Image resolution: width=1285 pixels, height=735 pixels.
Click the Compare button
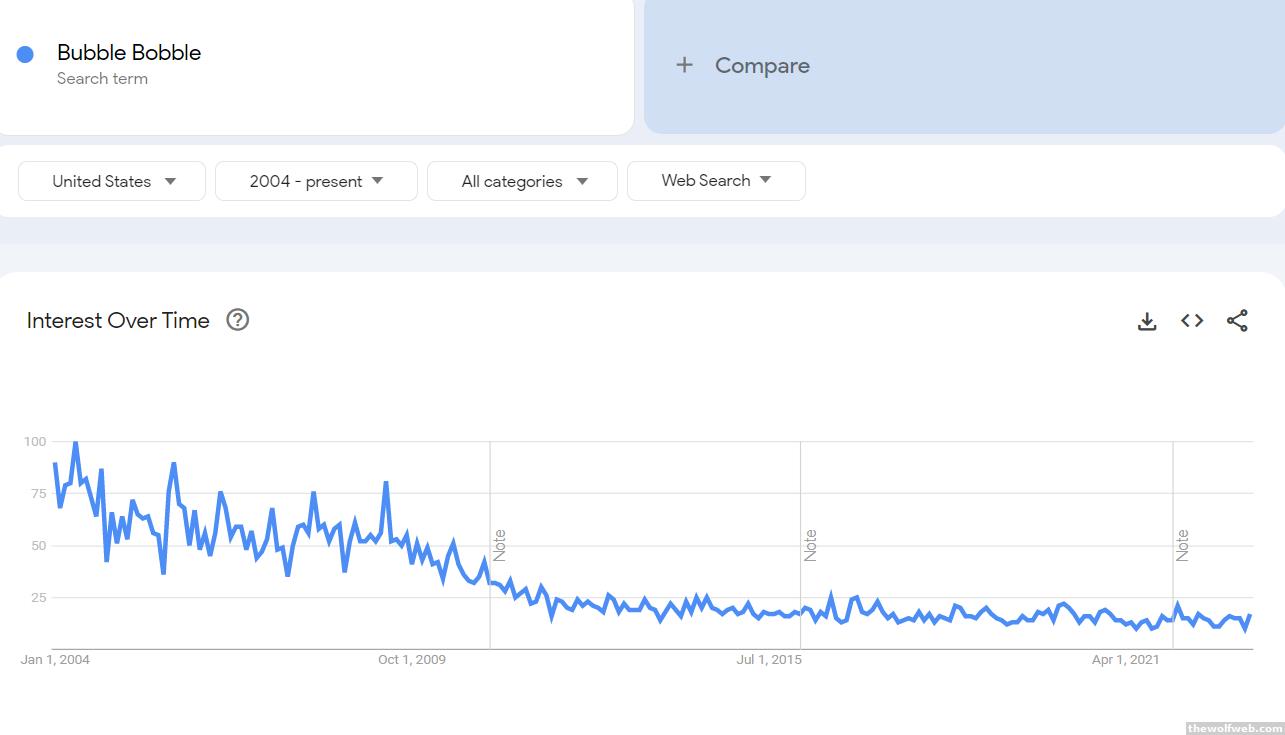point(762,66)
